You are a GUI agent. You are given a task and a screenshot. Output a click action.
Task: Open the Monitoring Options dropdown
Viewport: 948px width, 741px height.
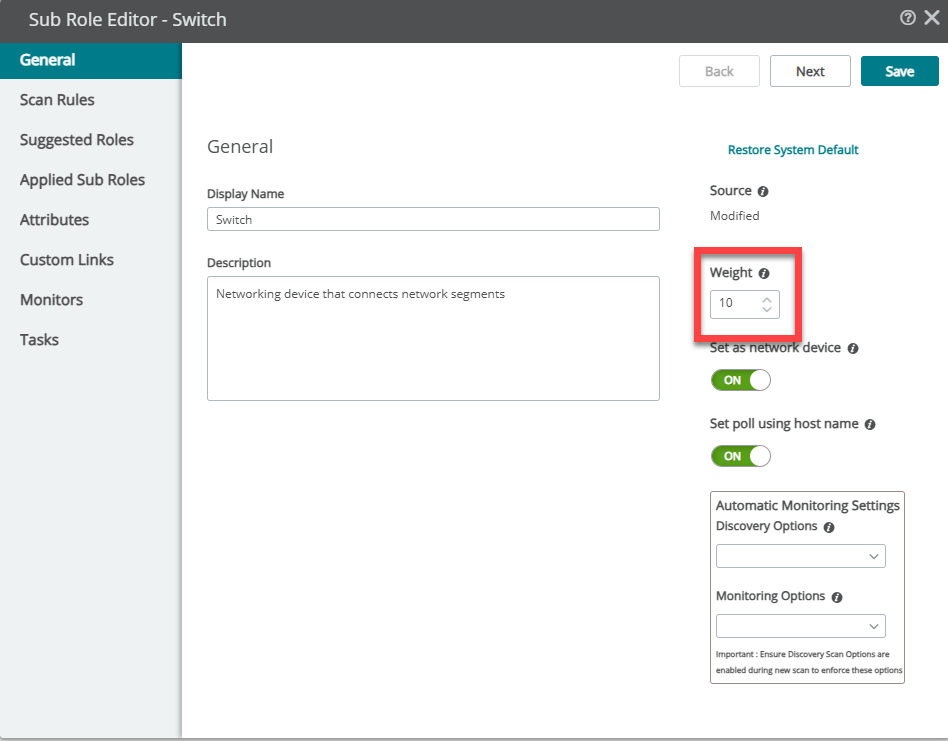pyautogui.click(x=800, y=626)
